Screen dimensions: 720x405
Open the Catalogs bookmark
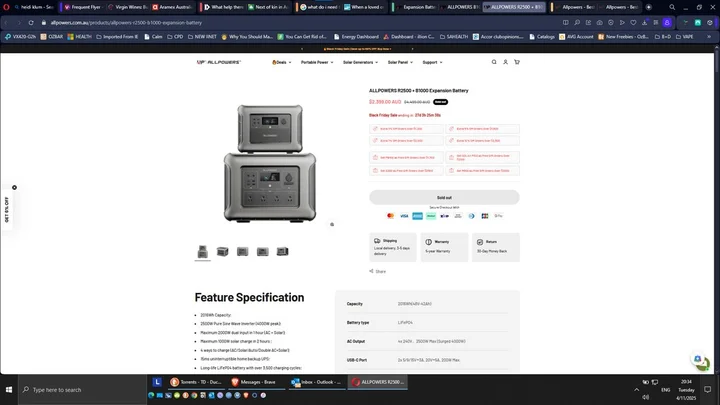point(542,36)
